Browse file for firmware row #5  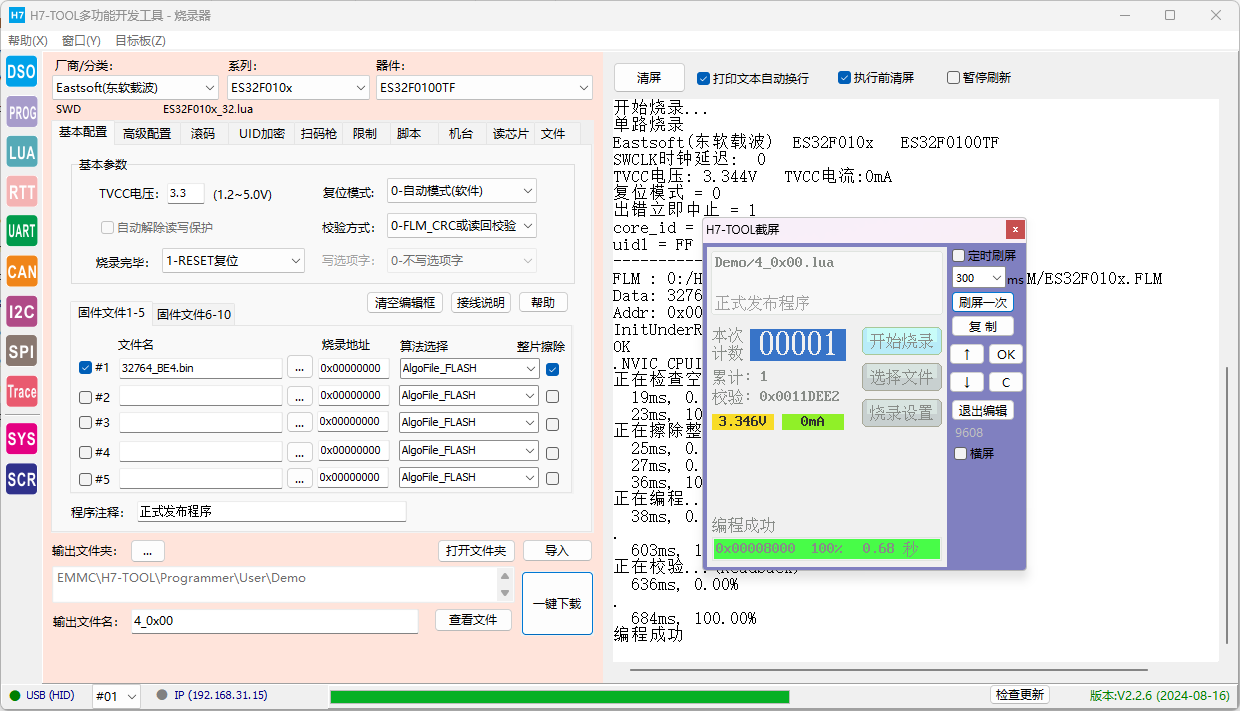click(x=300, y=478)
